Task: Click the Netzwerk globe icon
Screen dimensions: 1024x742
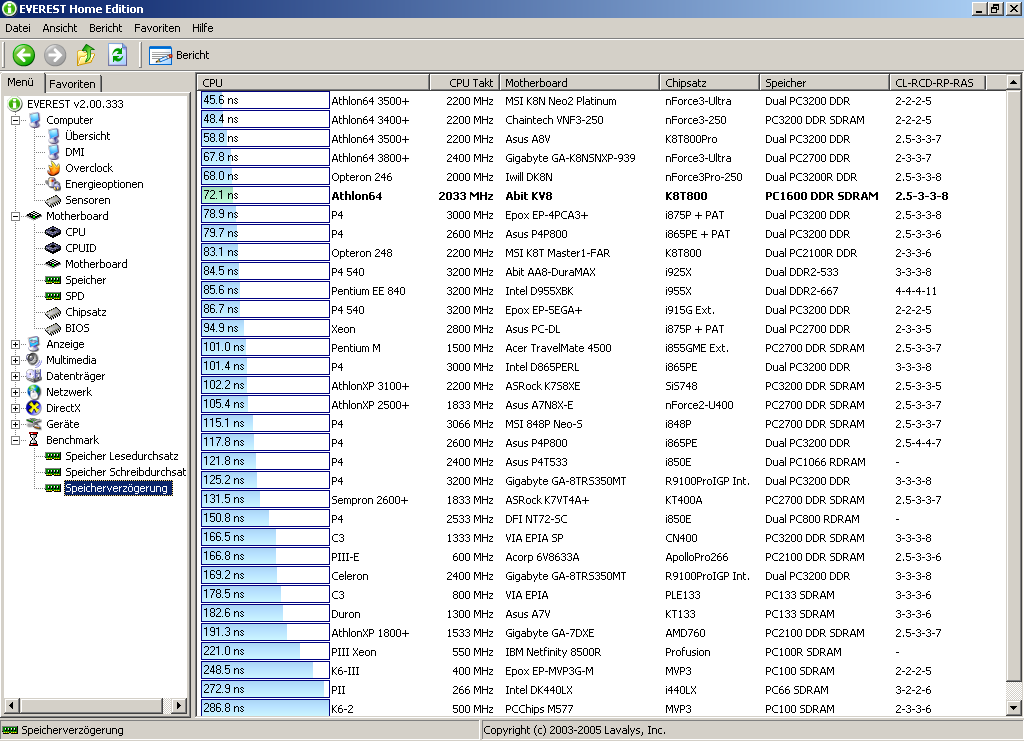Action: click(x=34, y=392)
